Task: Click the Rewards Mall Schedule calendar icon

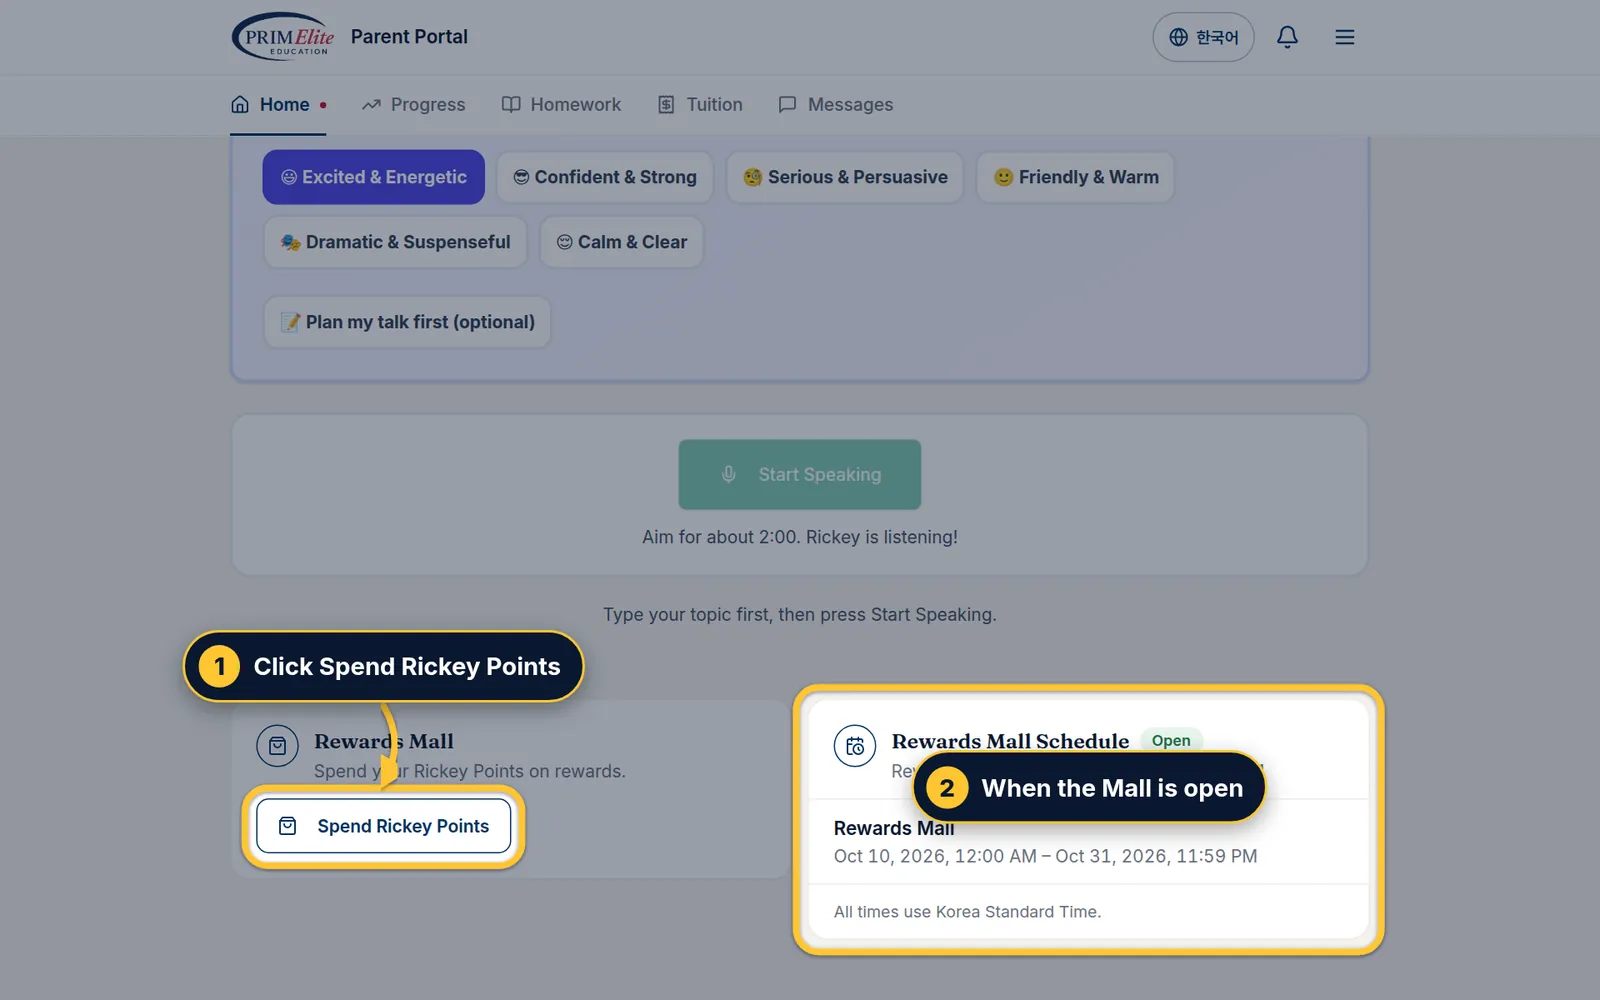Action: coord(855,746)
